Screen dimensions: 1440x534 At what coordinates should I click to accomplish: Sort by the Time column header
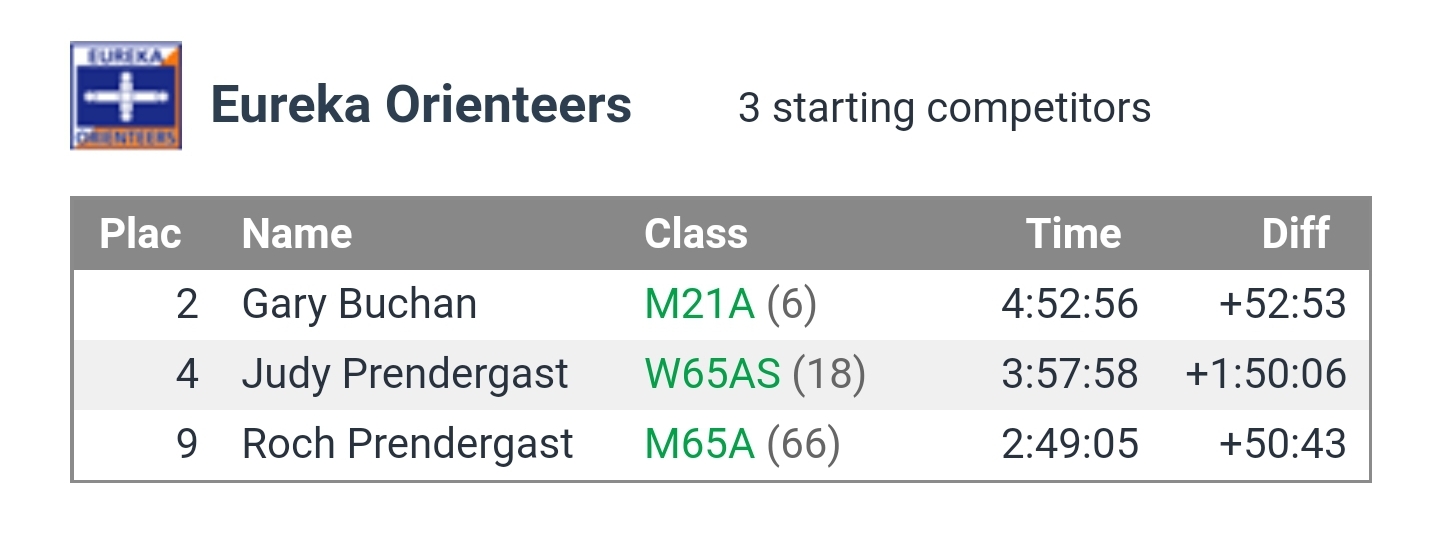pyautogui.click(x=1073, y=234)
